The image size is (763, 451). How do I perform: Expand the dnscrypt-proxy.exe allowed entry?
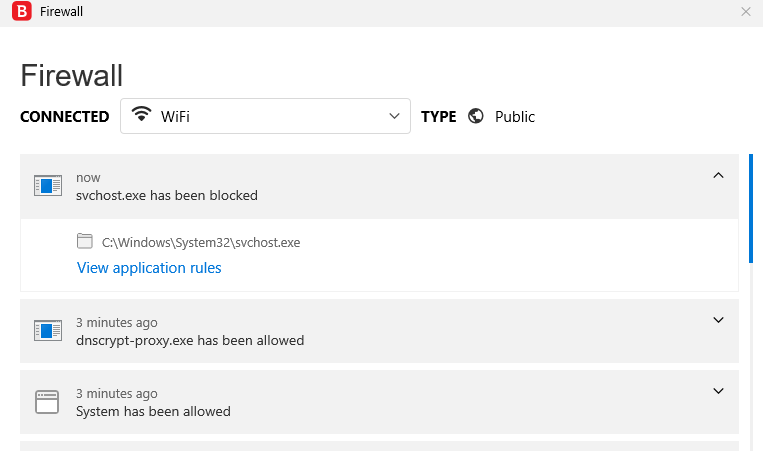tap(717, 321)
